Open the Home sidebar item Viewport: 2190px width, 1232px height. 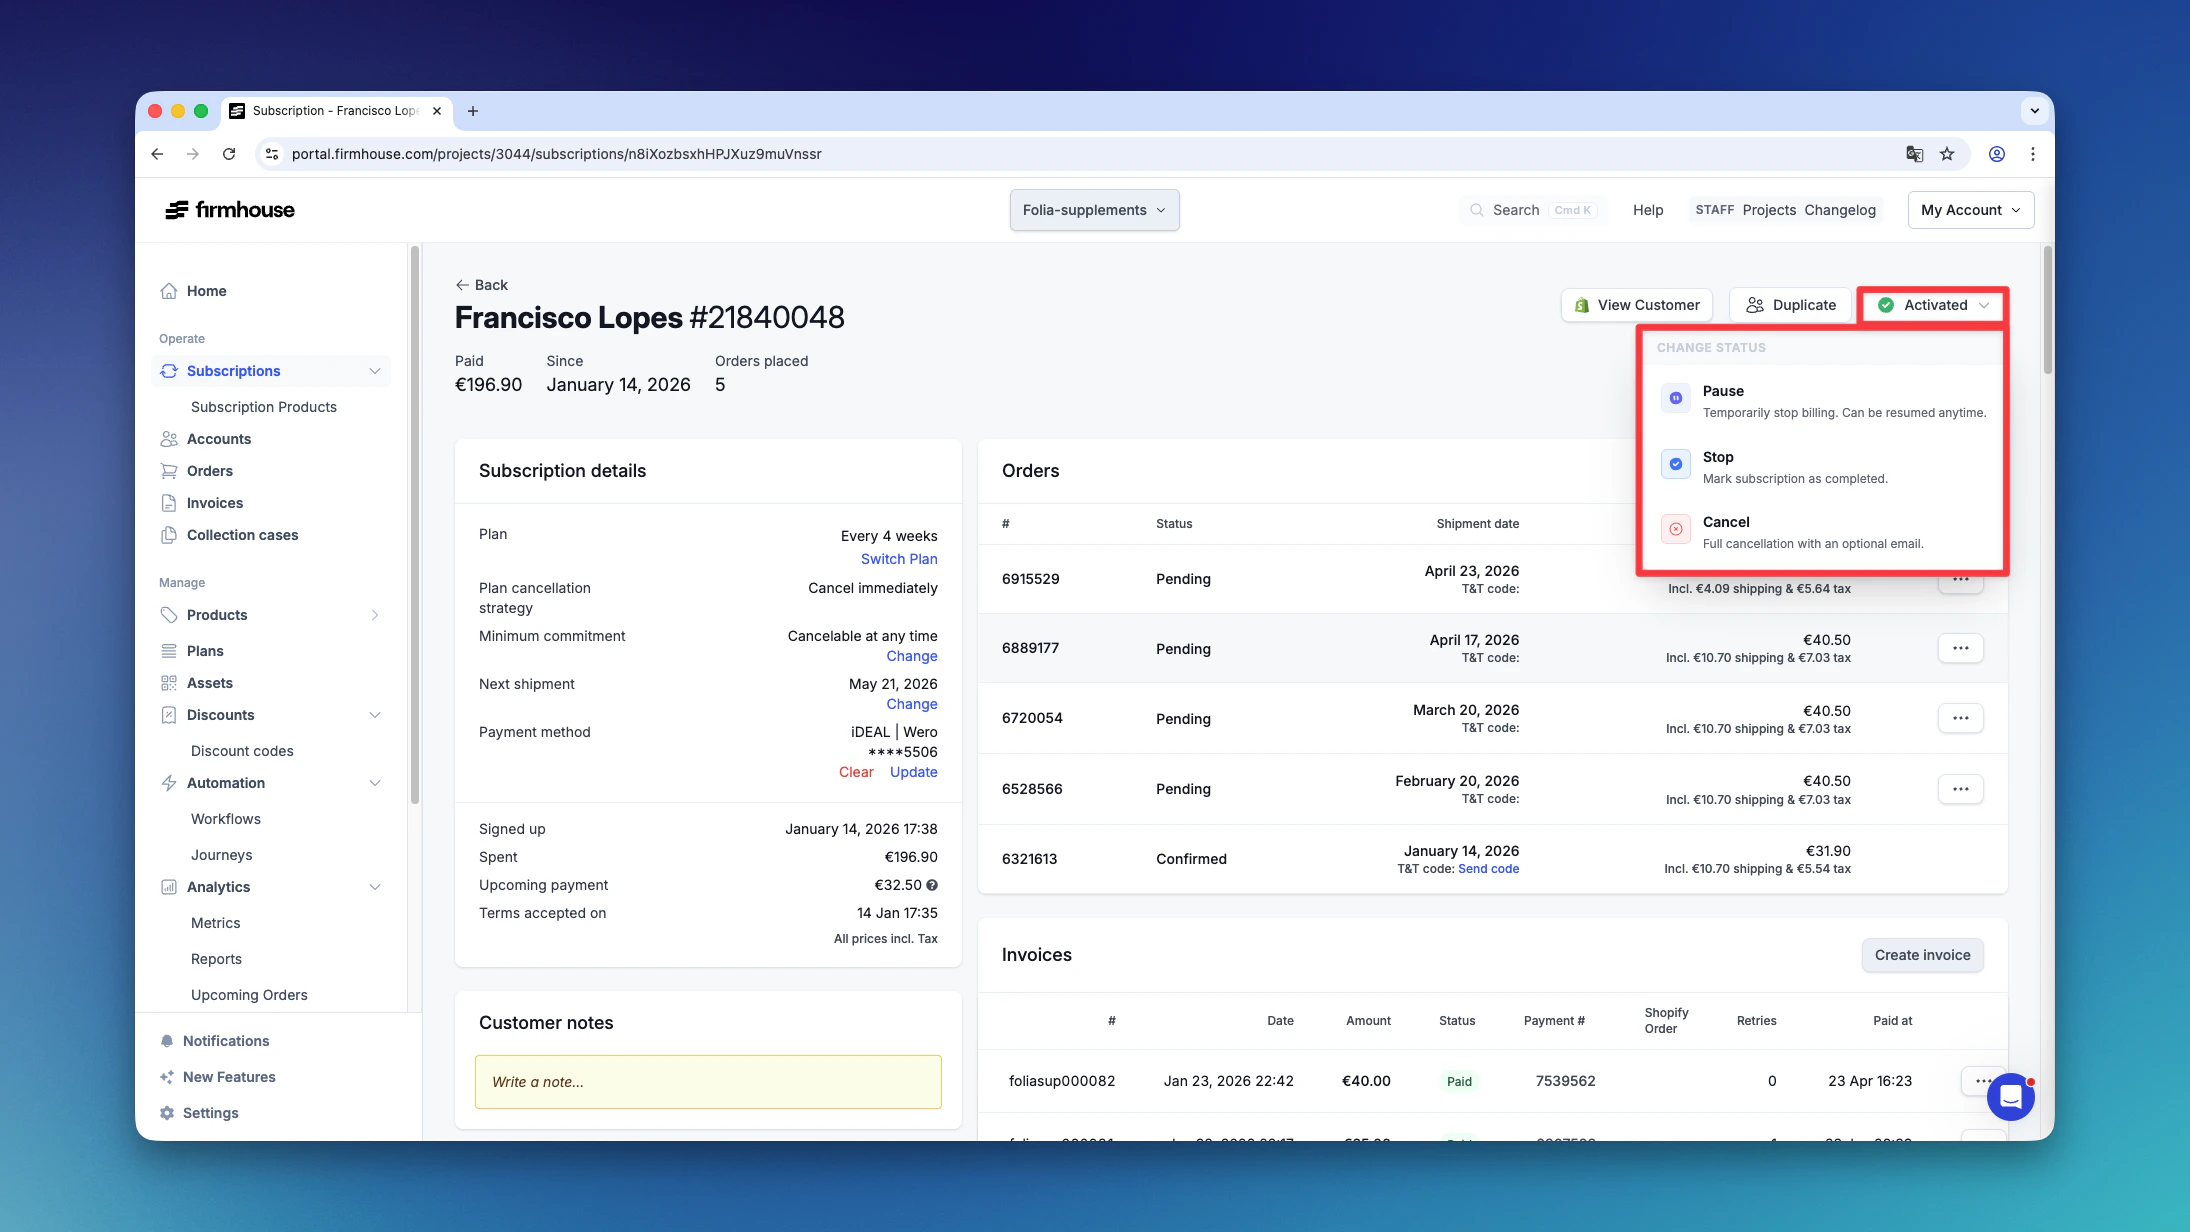[x=206, y=291]
